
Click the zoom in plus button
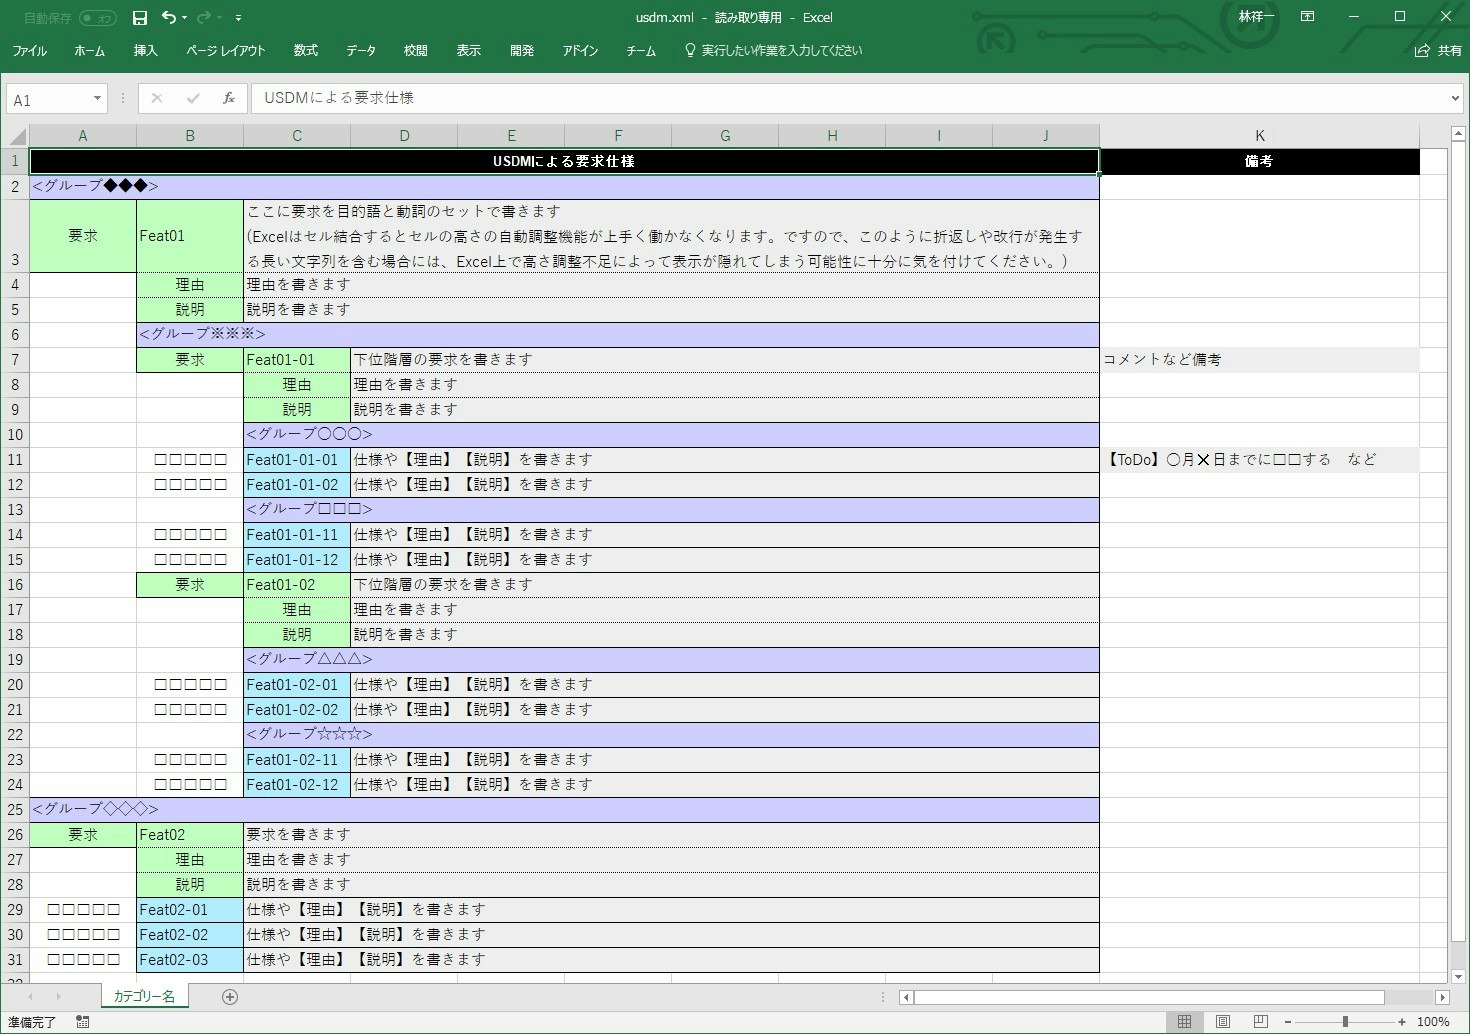pyautogui.click(x=1402, y=1022)
